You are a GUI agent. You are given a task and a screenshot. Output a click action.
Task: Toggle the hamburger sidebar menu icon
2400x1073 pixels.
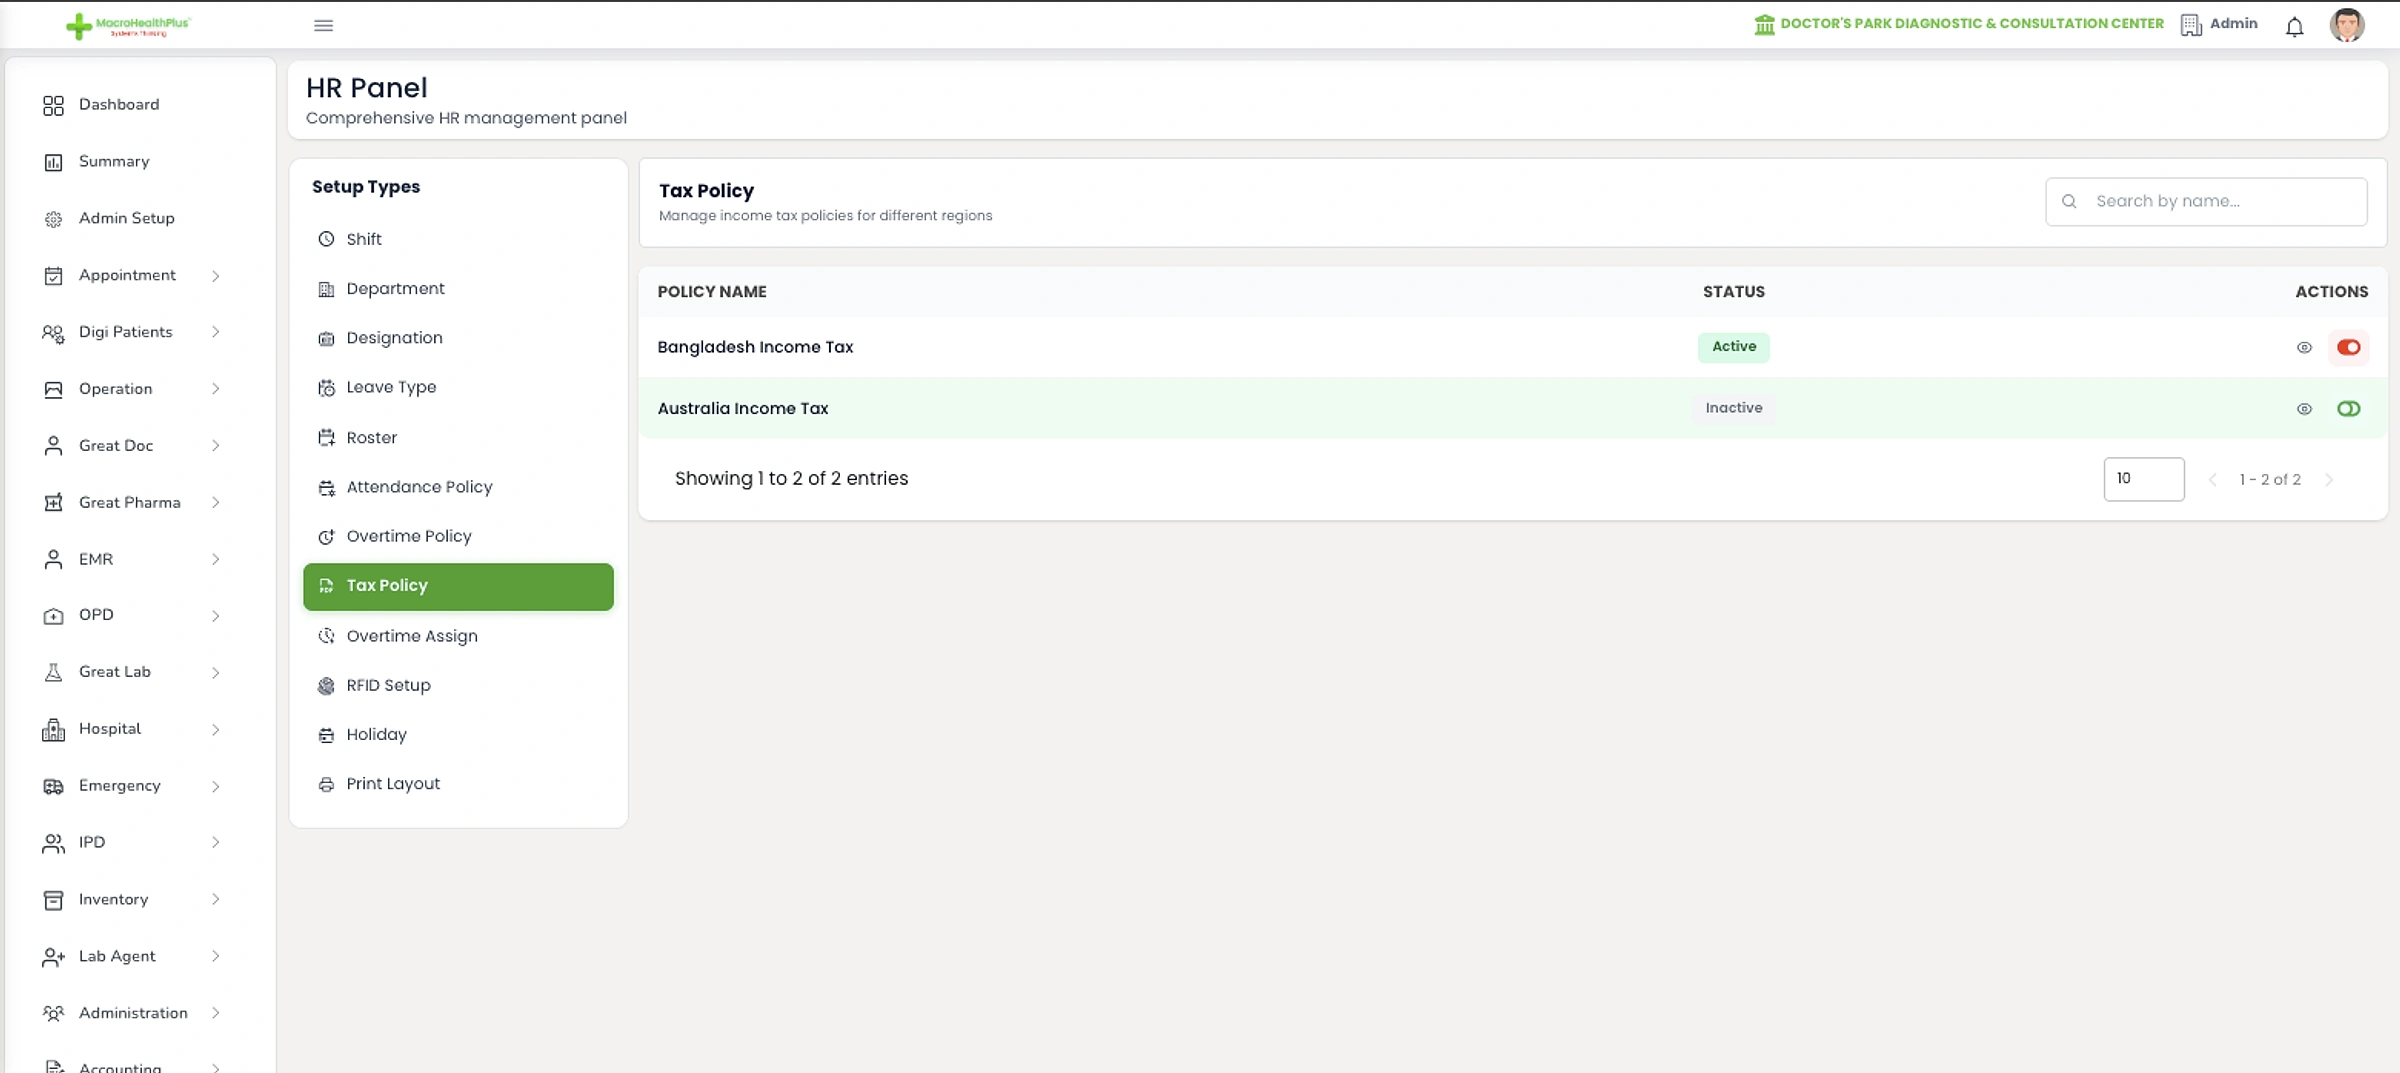coord(323,26)
